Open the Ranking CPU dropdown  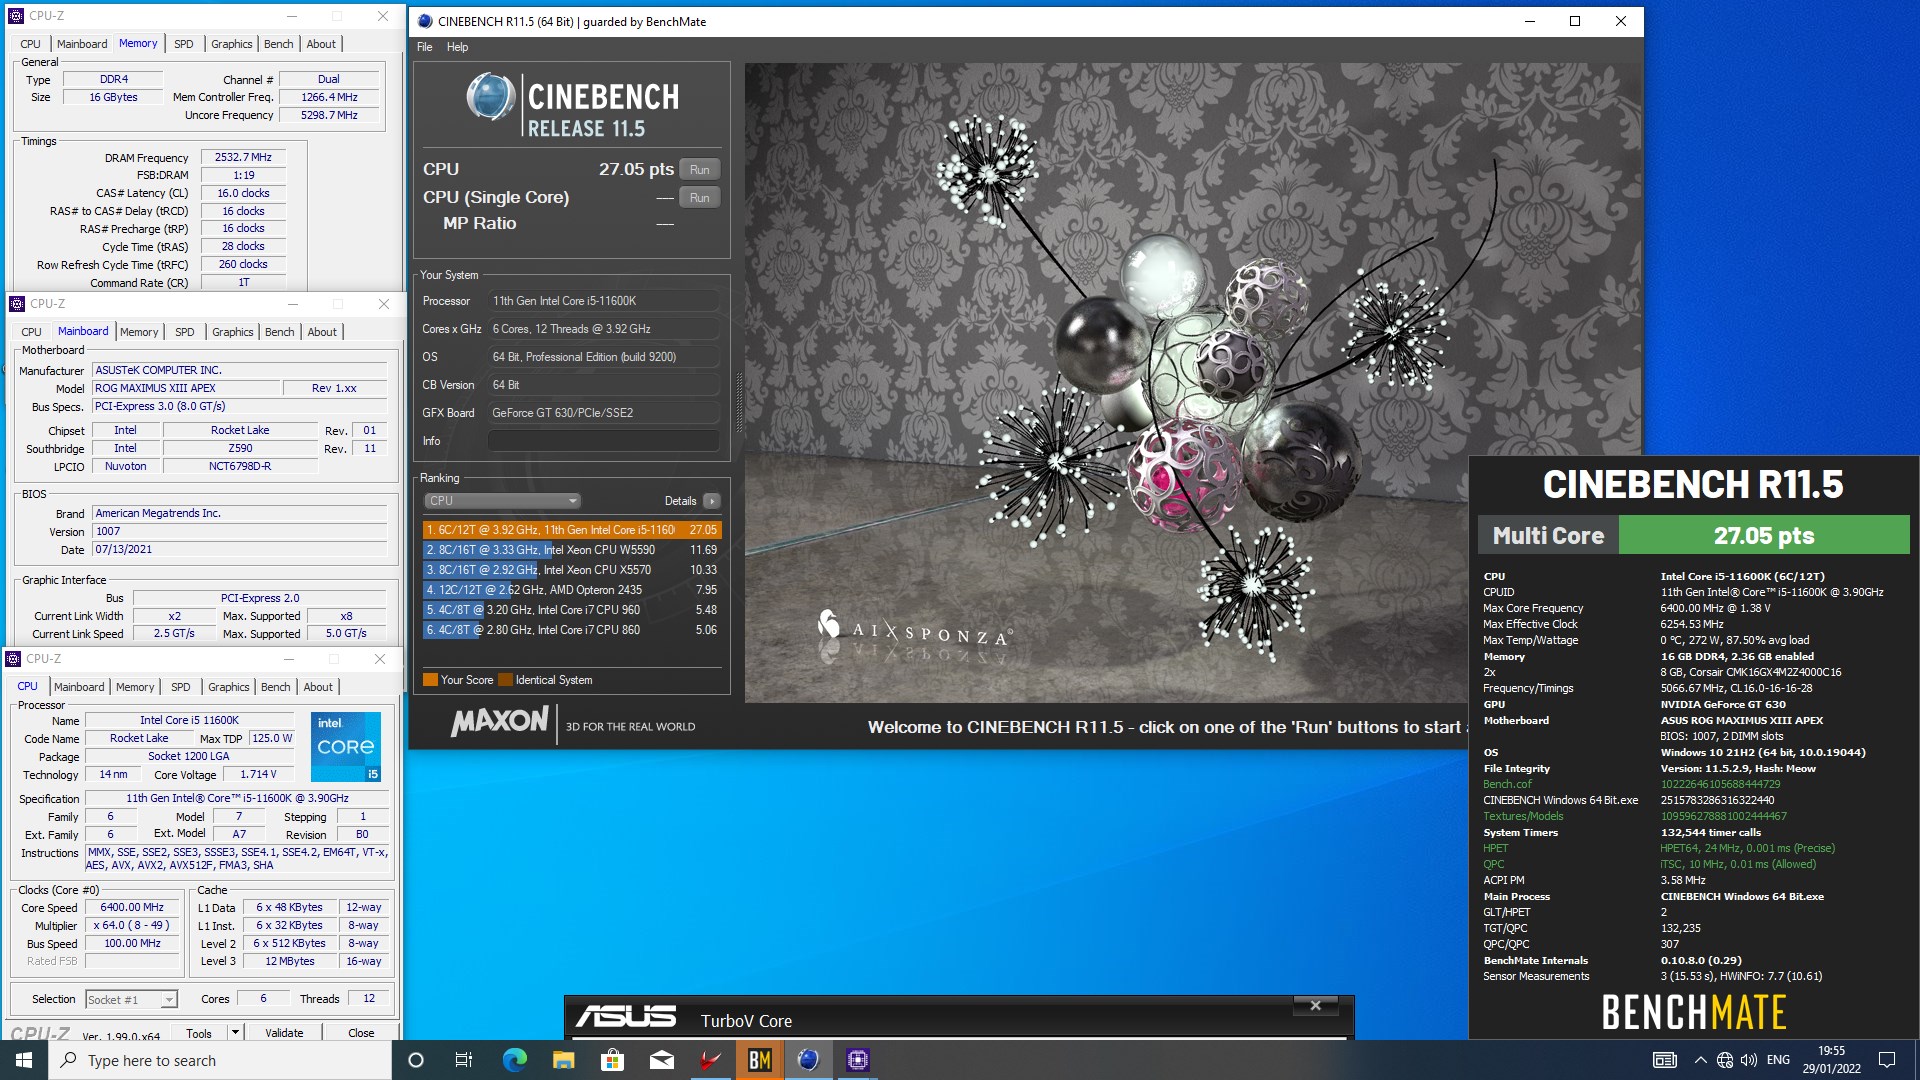tap(502, 501)
